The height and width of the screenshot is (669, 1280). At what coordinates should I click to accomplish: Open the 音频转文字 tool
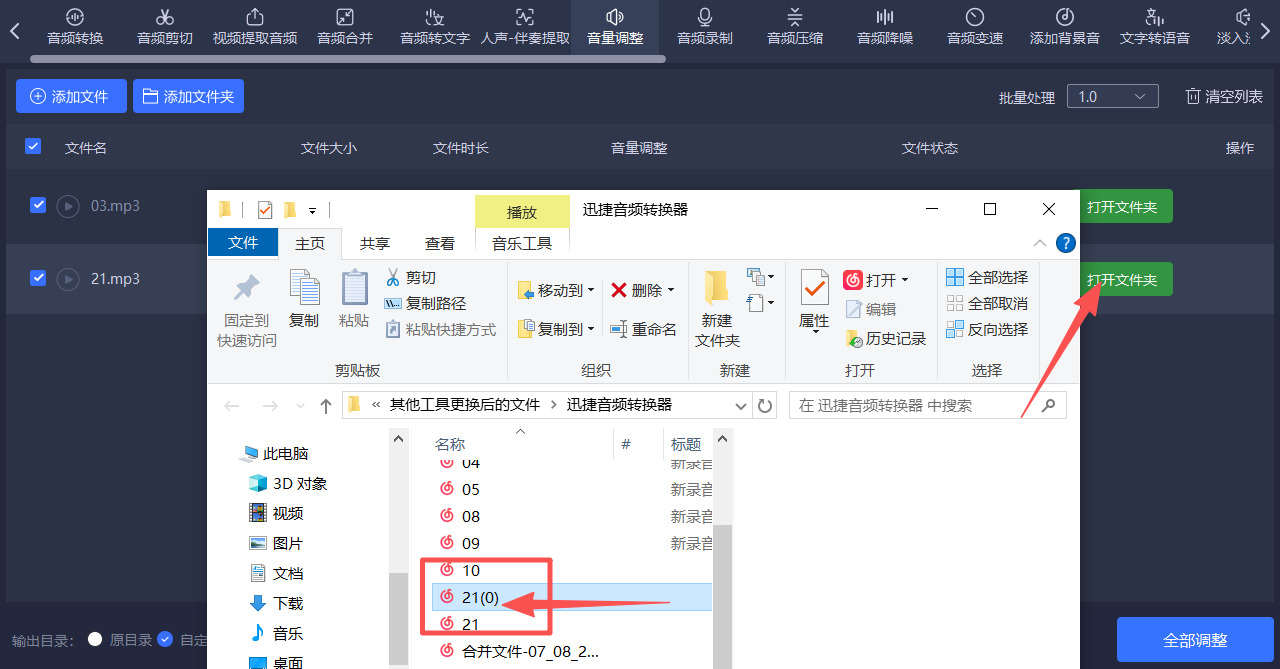click(435, 27)
